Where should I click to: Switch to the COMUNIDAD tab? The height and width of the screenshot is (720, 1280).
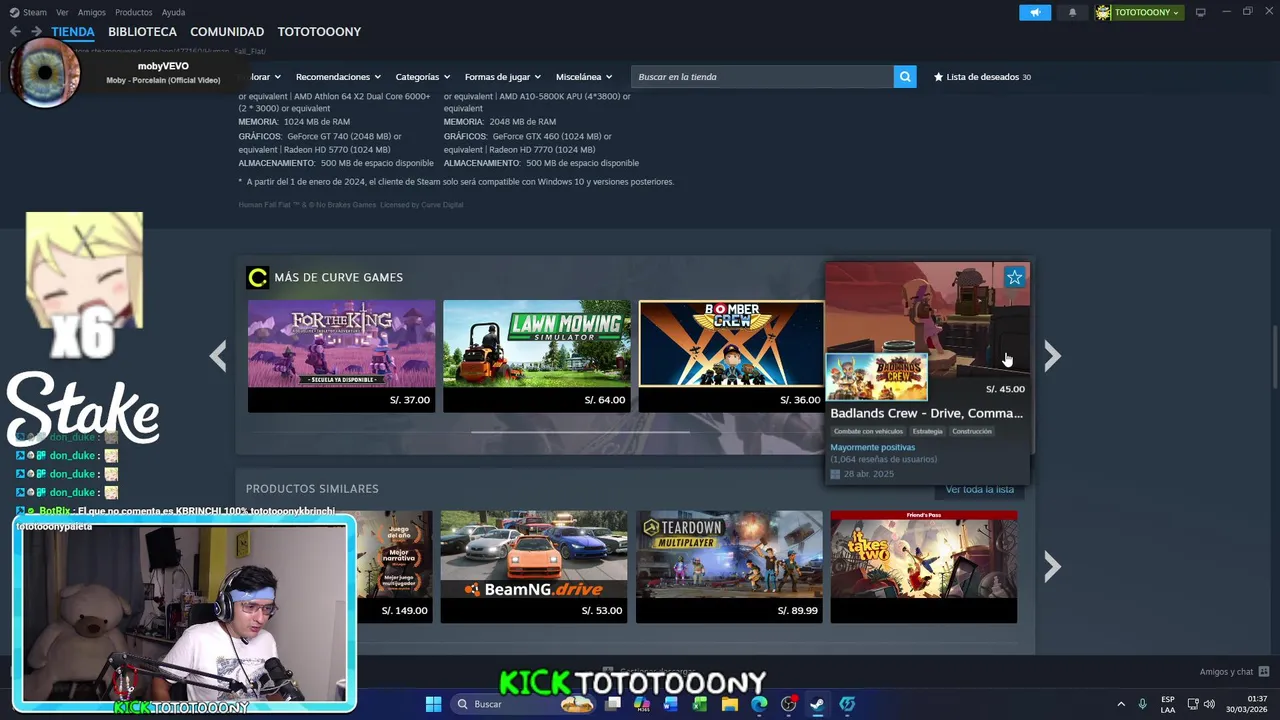pyautogui.click(x=227, y=32)
